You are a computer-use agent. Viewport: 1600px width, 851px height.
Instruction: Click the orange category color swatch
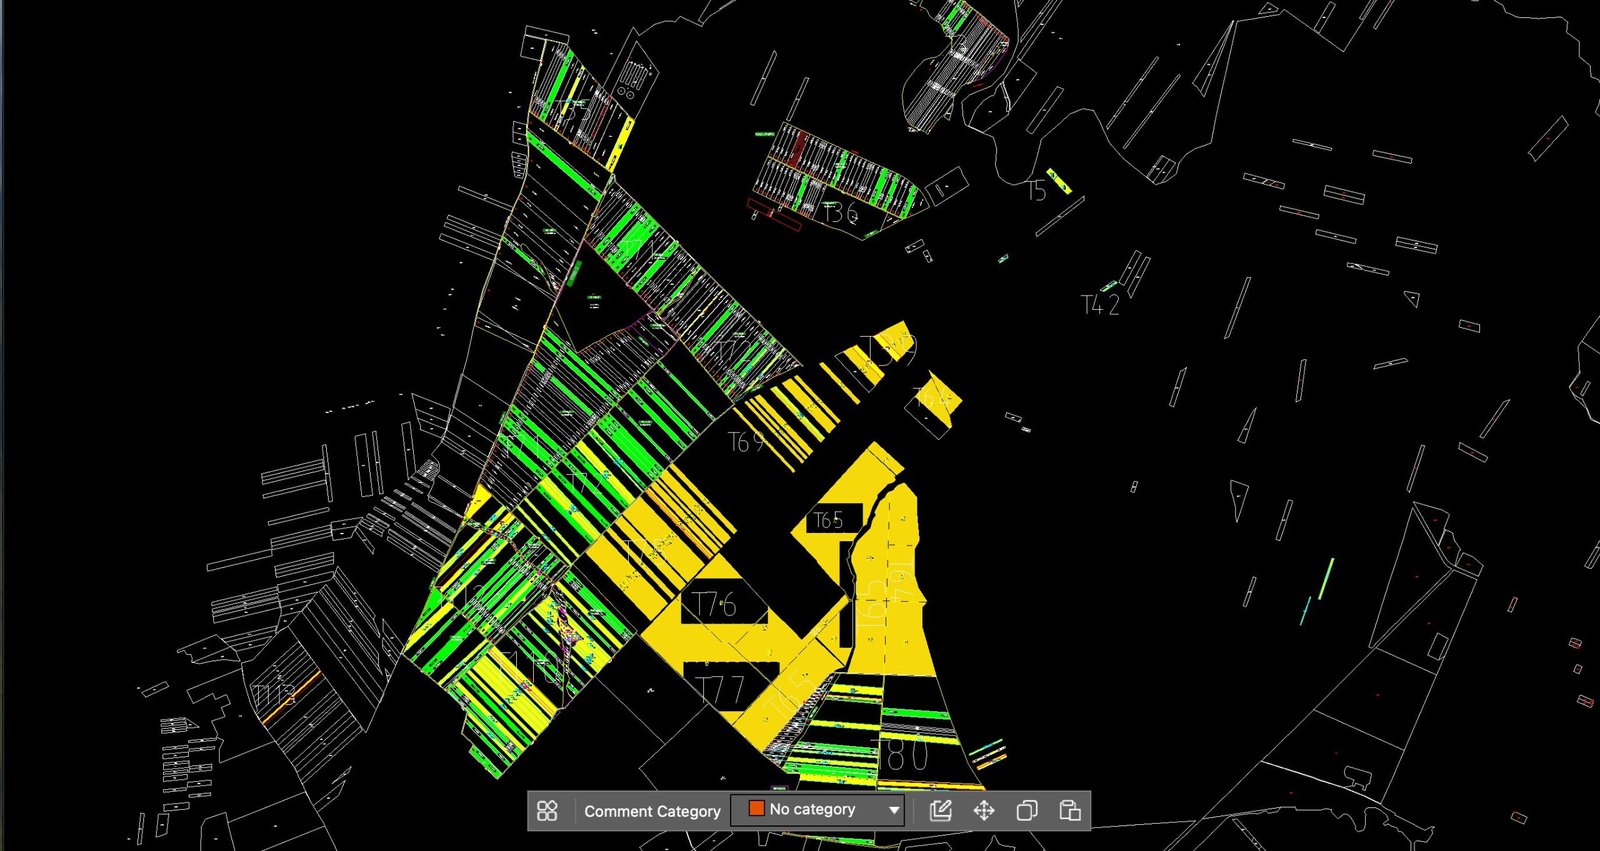pos(756,809)
